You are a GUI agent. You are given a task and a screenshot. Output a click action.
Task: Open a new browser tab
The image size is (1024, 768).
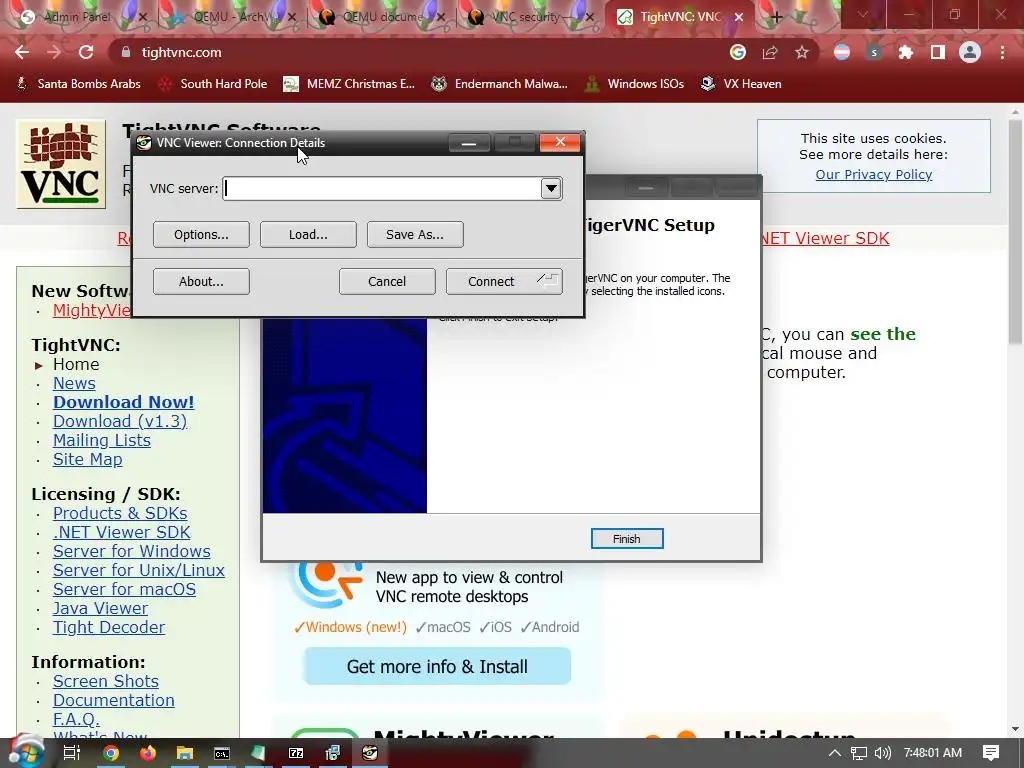pyautogui.click(x=776, y=18)
